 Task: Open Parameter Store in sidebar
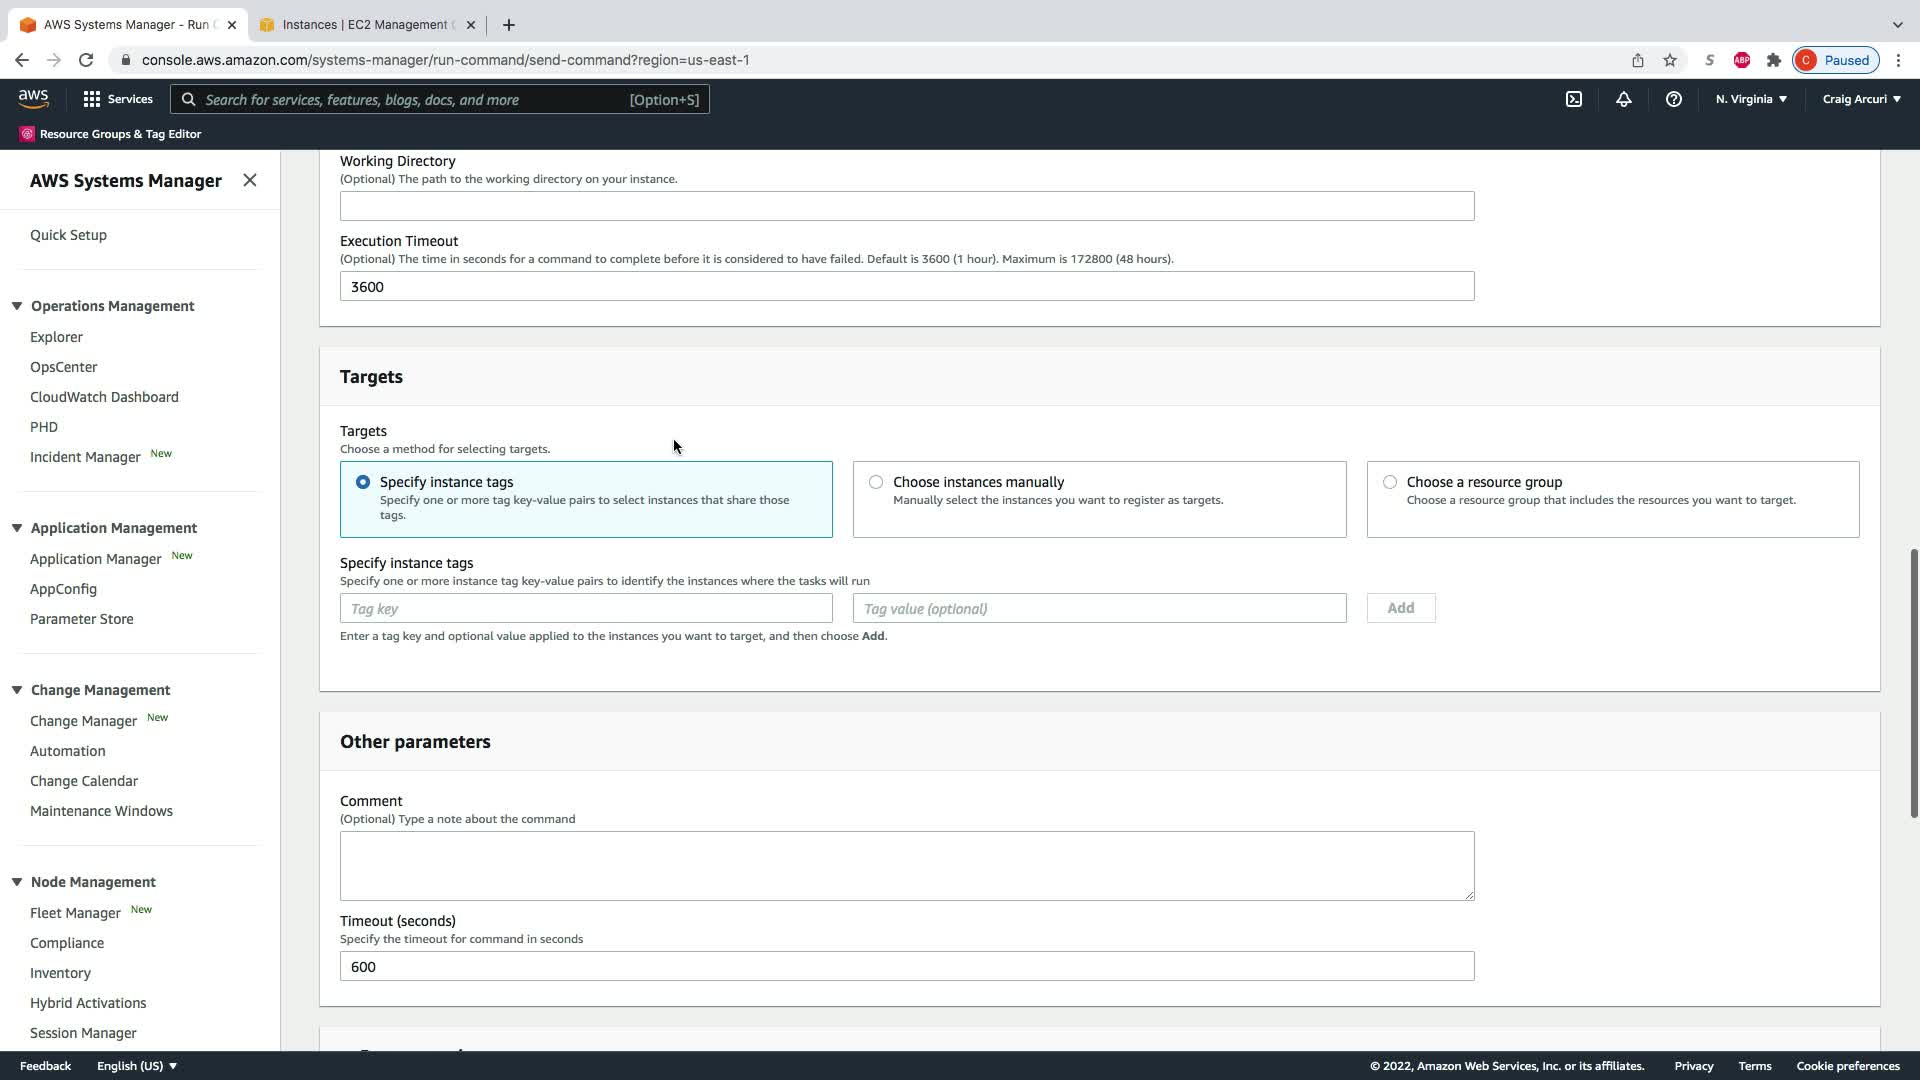coord(82,619)
